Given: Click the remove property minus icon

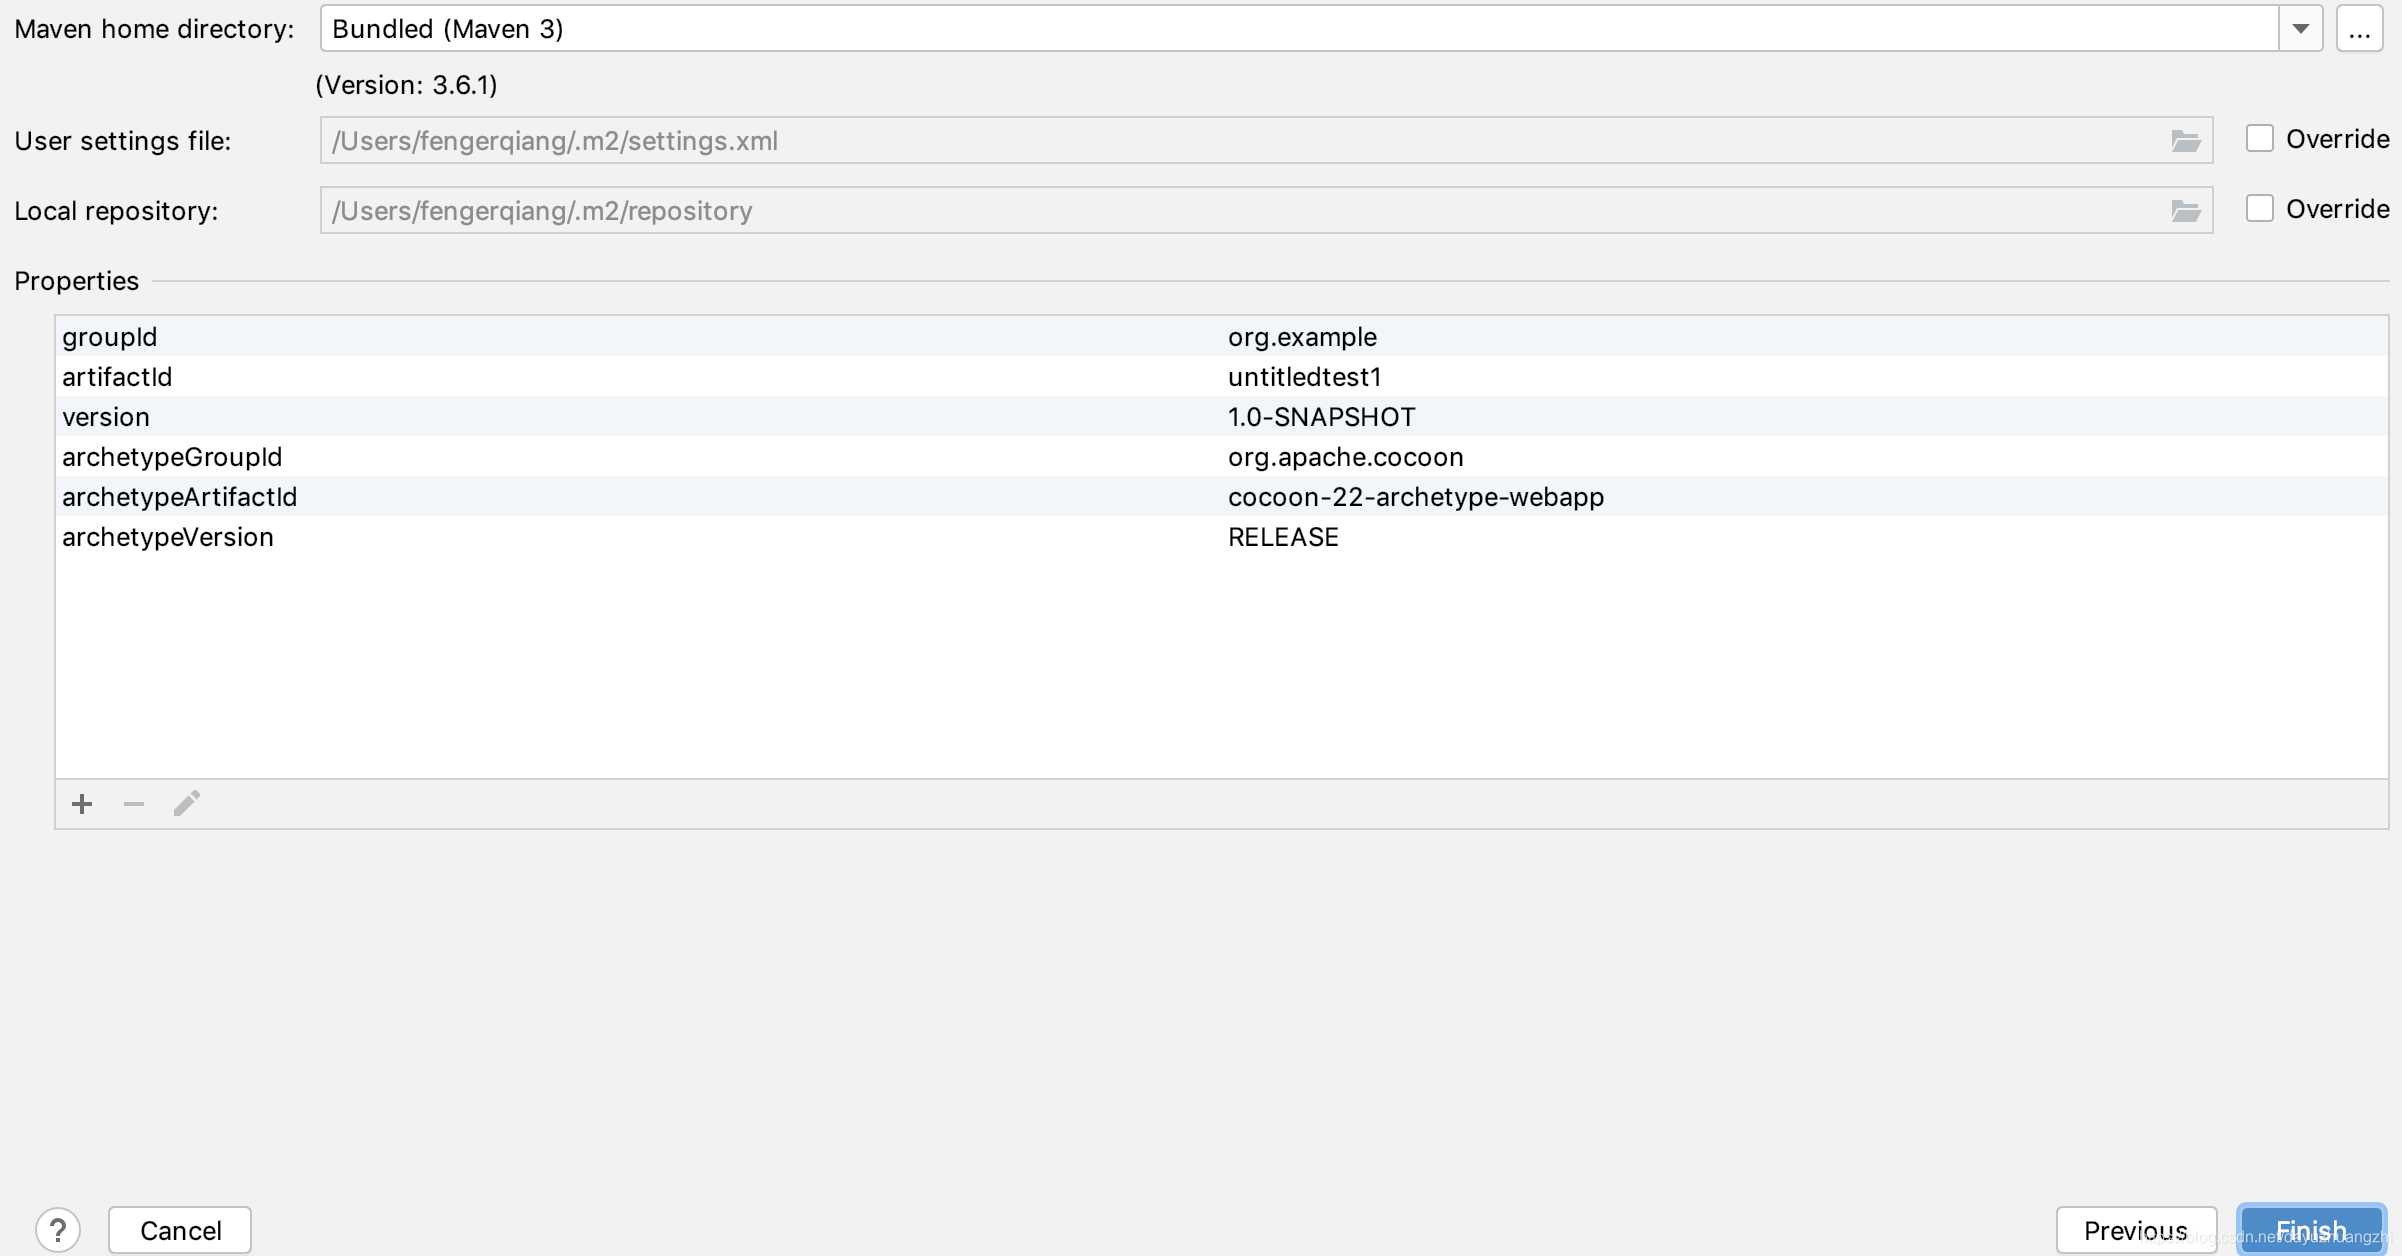Looking at the screenshot, I should click(x=134, y=804).
